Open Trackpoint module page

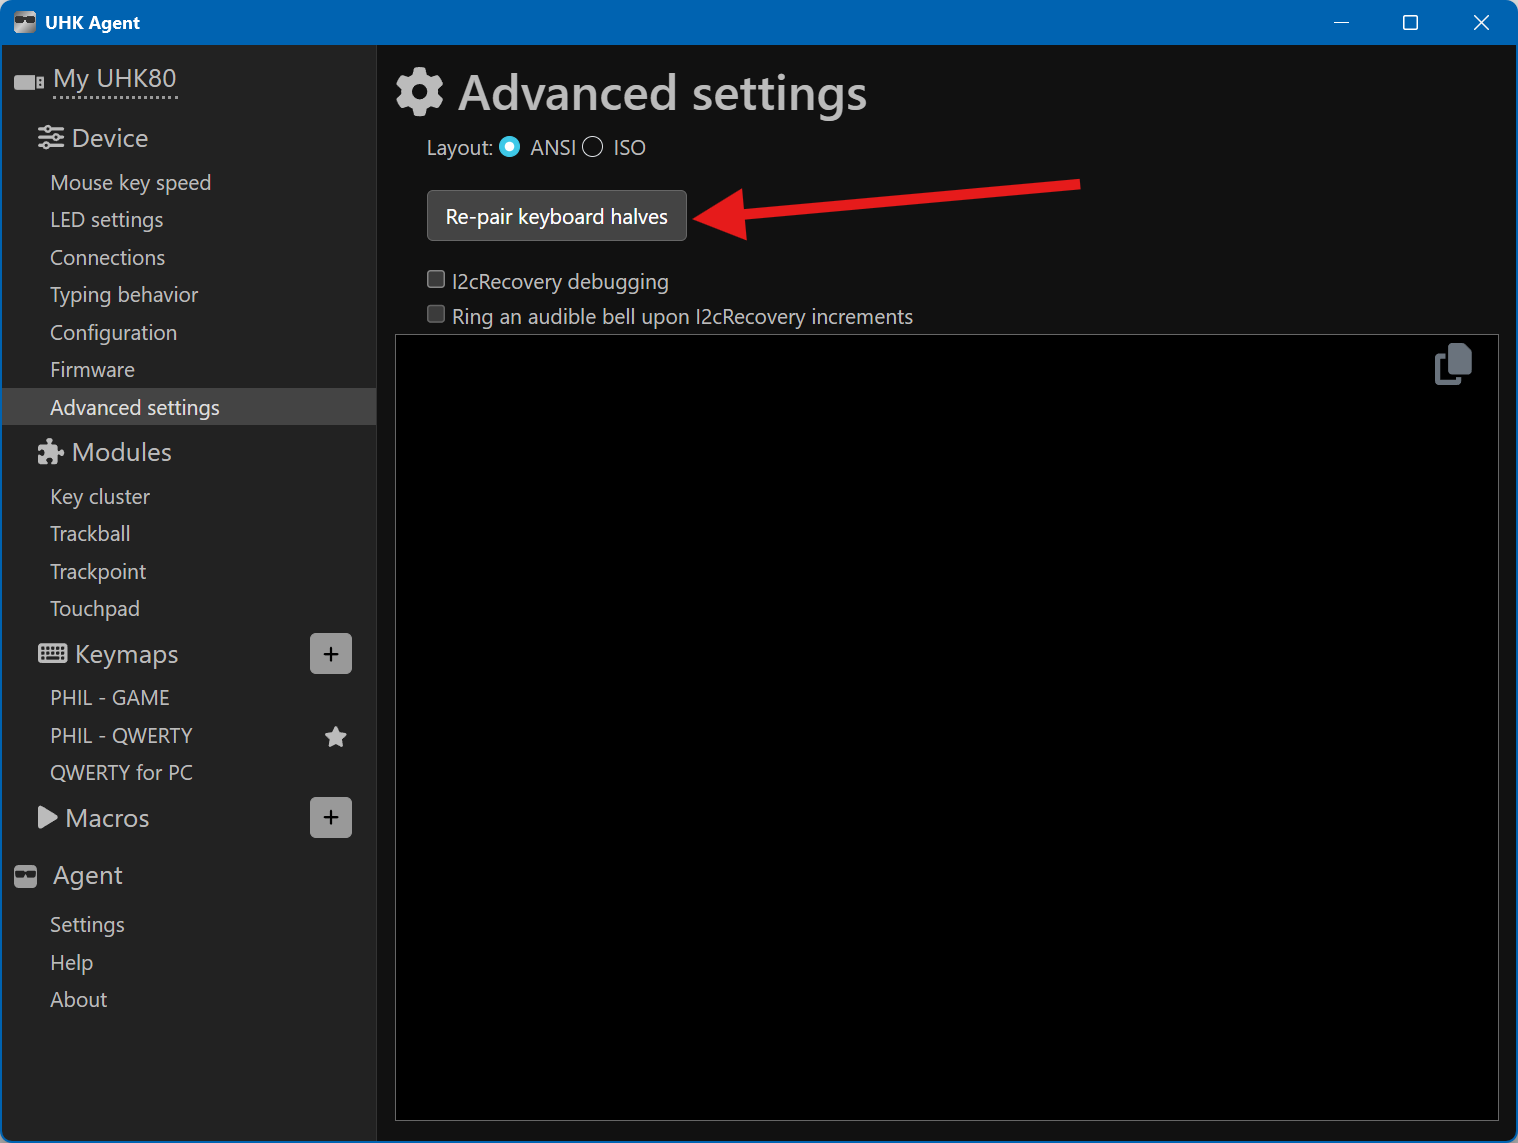pos(98,572)
